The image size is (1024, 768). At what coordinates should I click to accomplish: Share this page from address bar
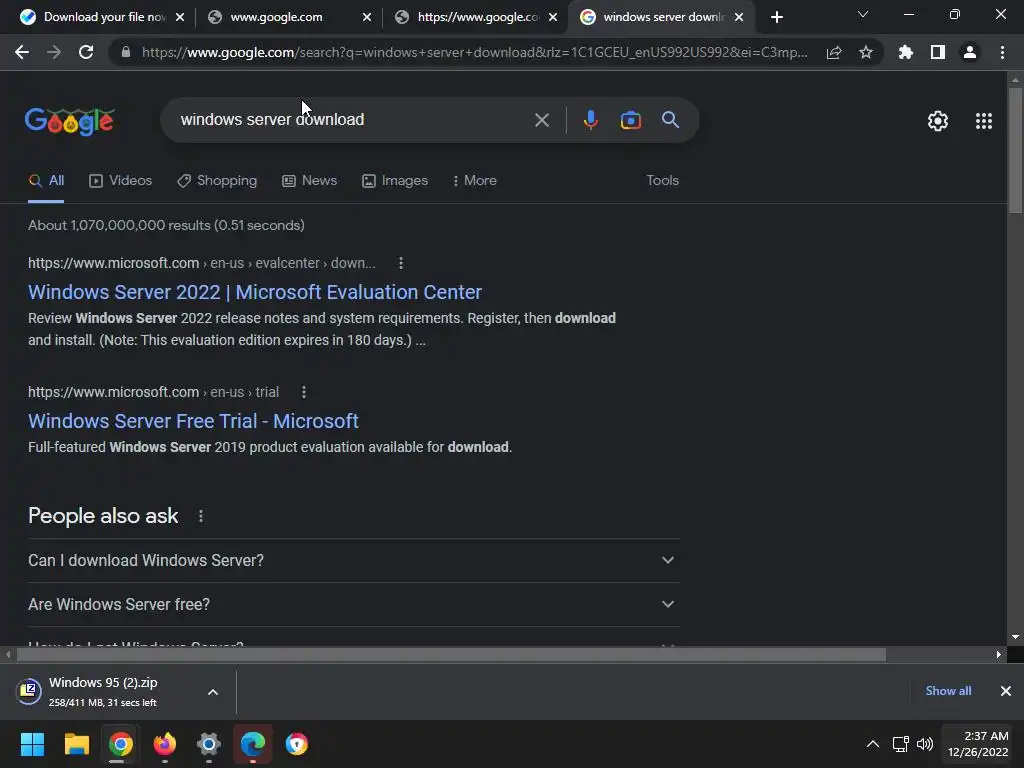pyautogui.click(x=834, y=52)
